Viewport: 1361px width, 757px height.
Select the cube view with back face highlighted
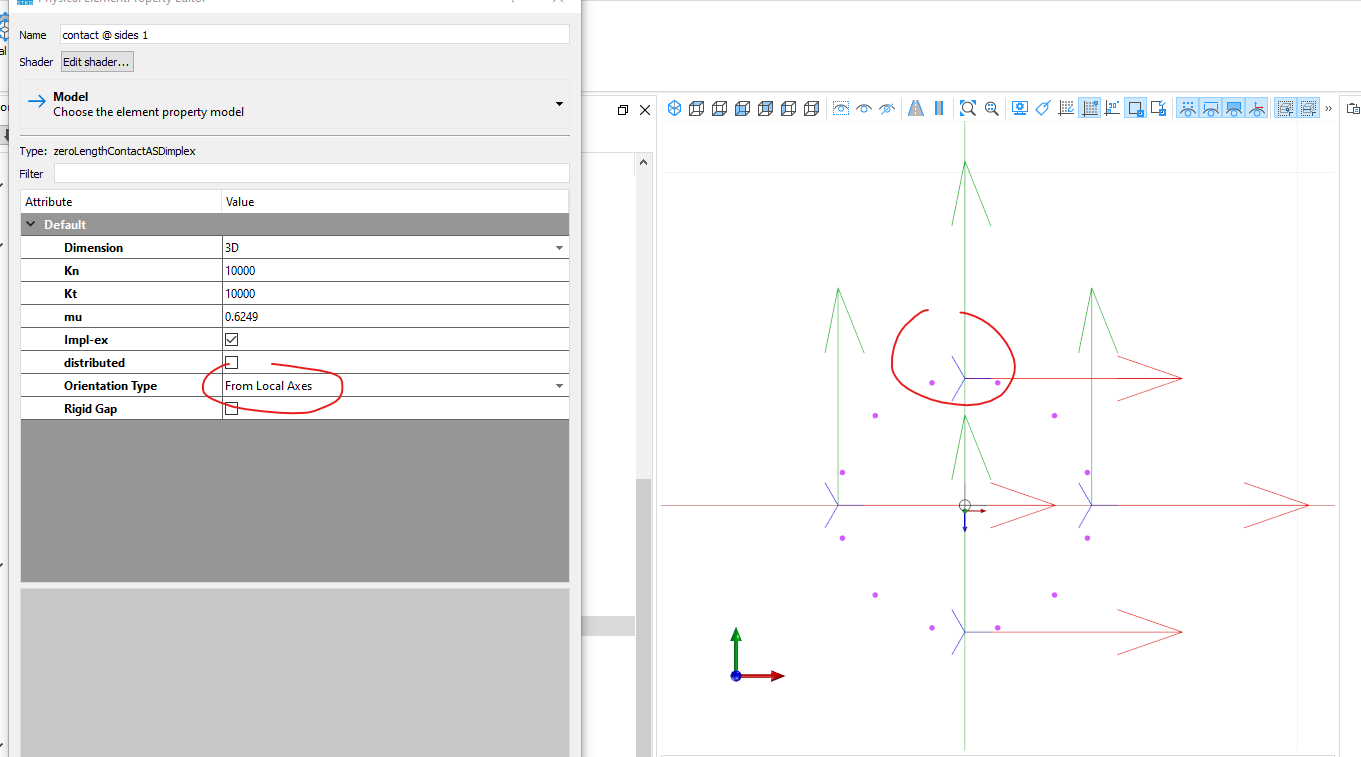pos(766,108)
